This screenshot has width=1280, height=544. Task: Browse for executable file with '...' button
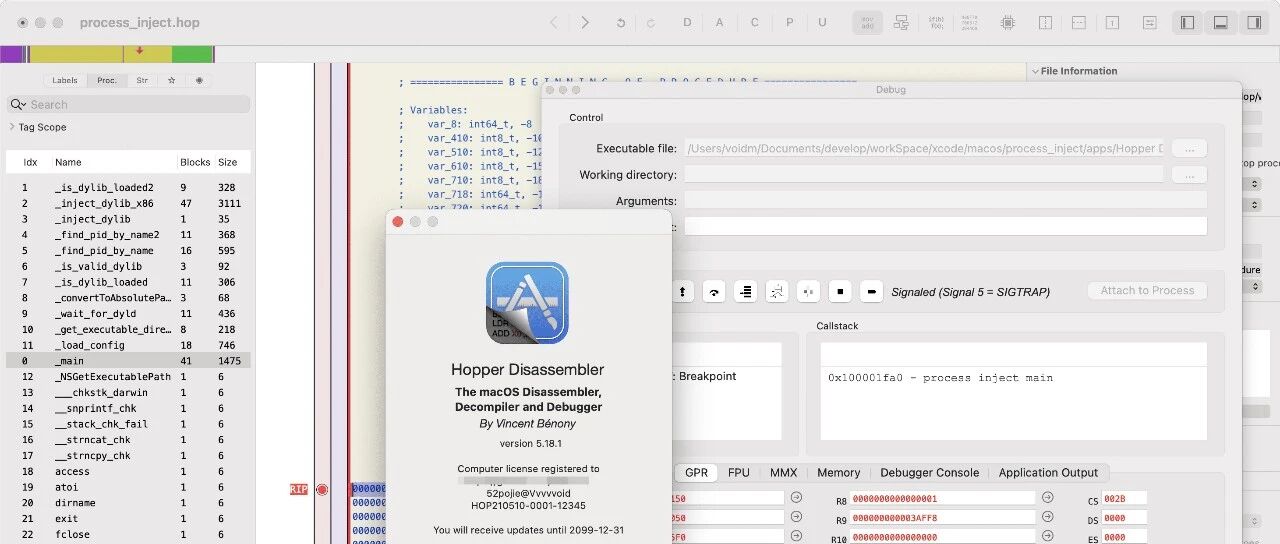pyautogui.click(x=1189, y=148)
